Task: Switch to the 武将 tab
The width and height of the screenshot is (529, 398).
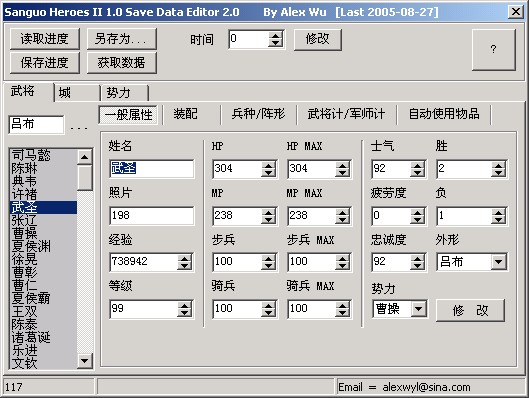Action: point(28,91)
